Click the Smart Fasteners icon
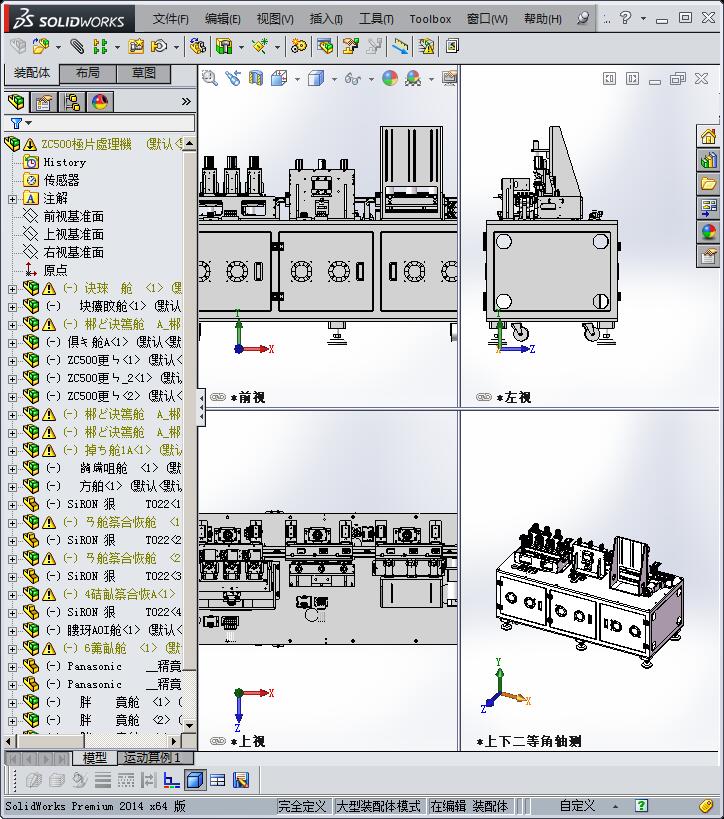The width and height of the screenshot is (724, 819). [x=136, y=46]
